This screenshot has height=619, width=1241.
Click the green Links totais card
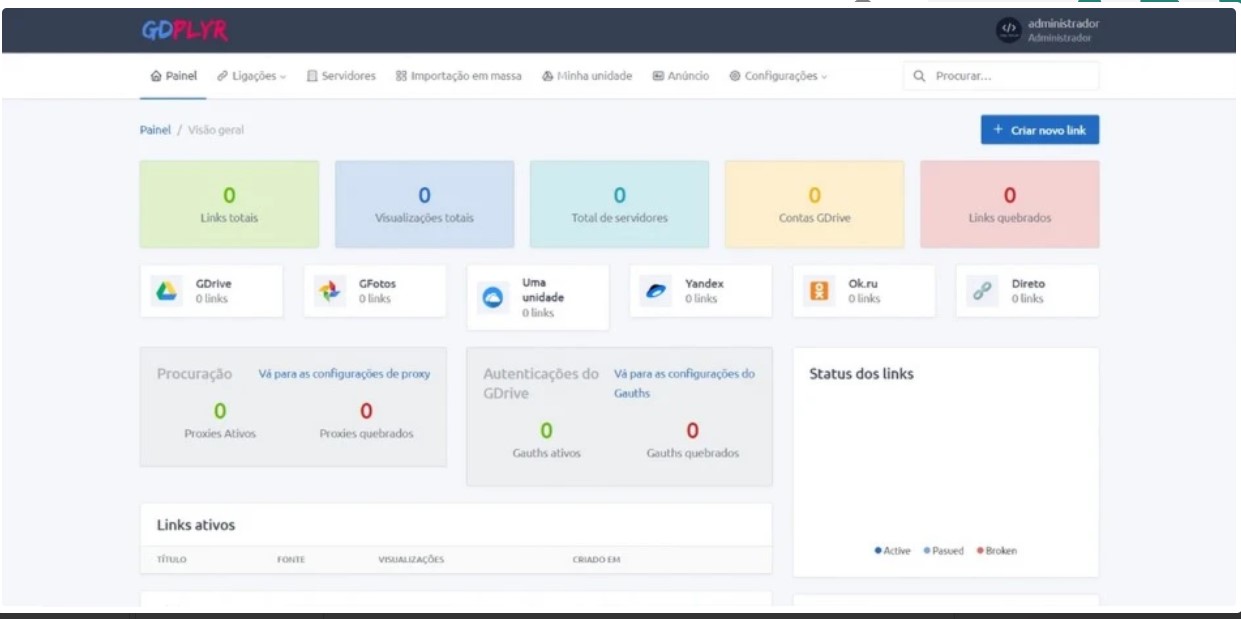click(229, 204)
